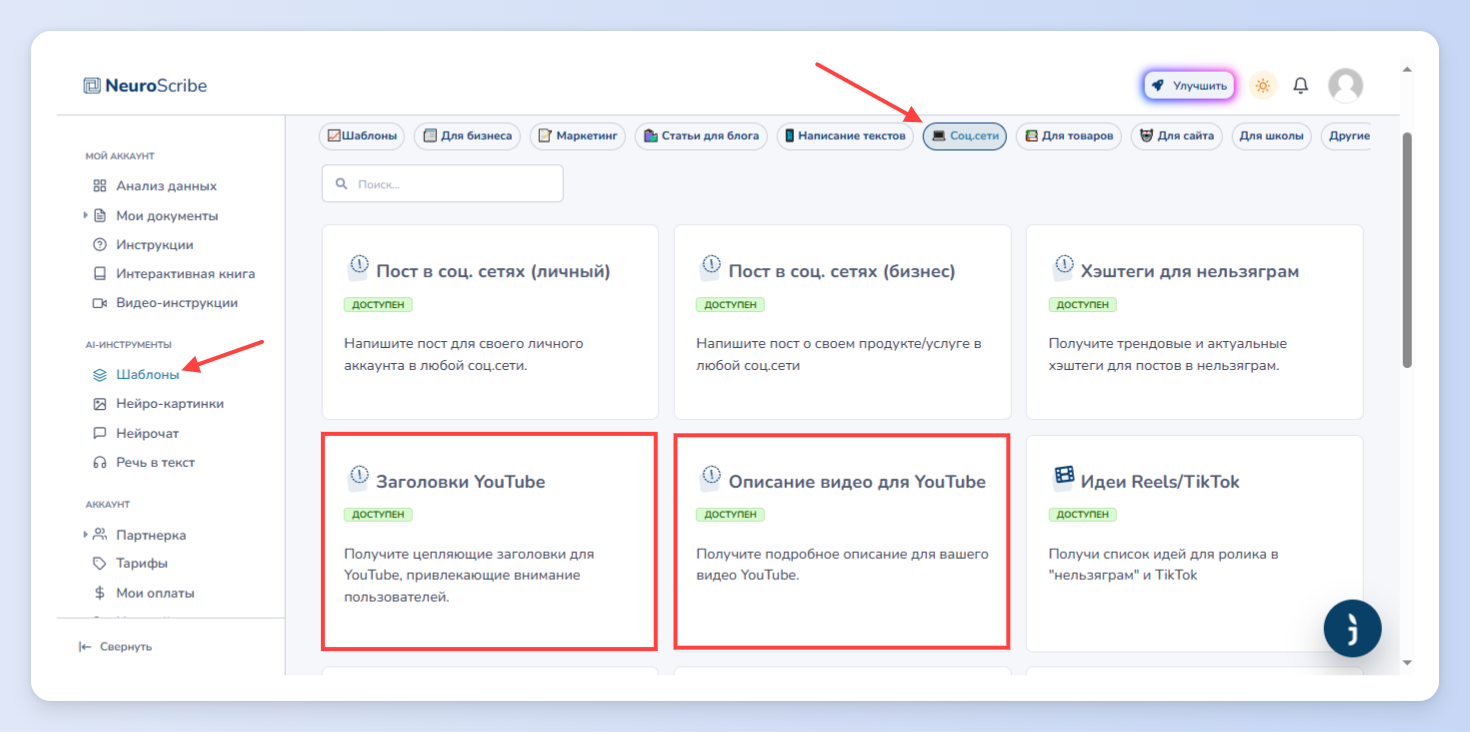Image resolution: width=1470 pixels, height=732 pixels.
Task: Select the Для товаров tab
Action: pyautogui.click(x=1069, y=136)
